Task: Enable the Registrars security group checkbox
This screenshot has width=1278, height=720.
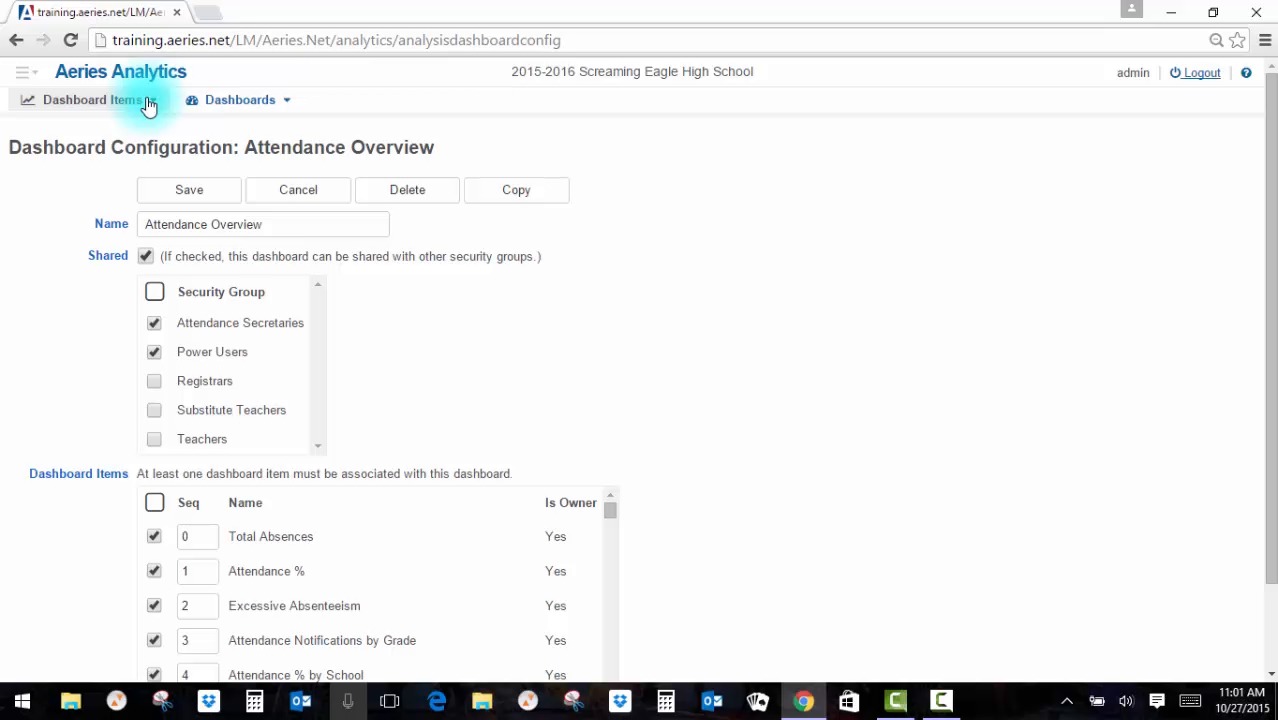Action: pyautogui.click(x=154, y=381)
